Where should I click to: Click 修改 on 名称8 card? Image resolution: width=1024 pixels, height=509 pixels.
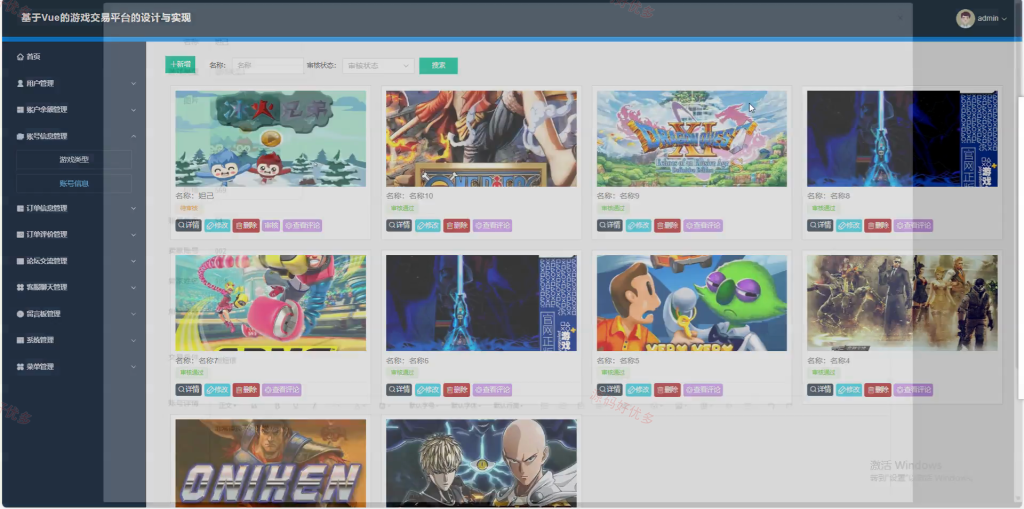click(849, 225)
